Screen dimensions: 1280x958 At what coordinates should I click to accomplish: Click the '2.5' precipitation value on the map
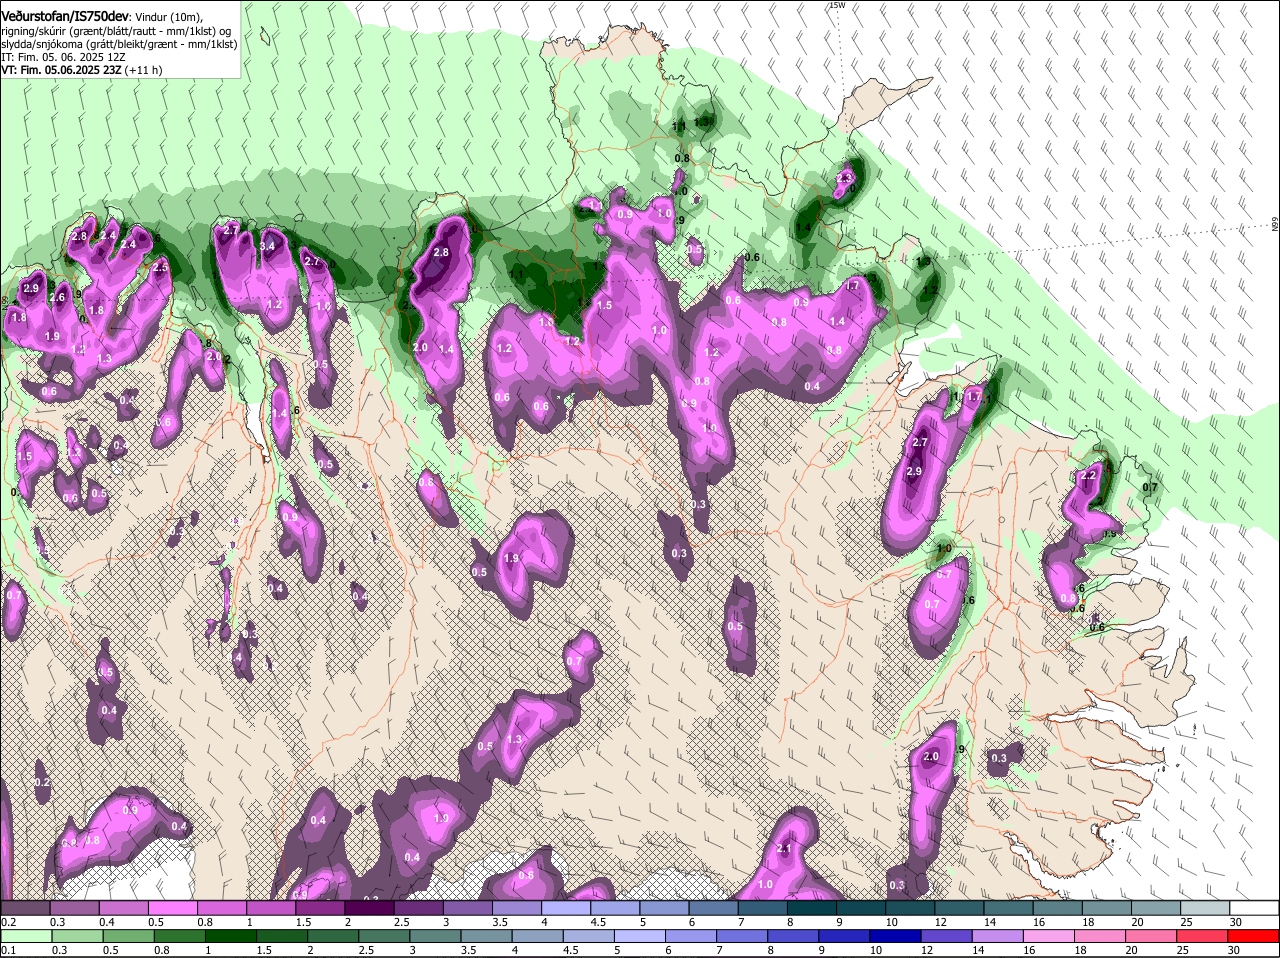pos(160,267)
